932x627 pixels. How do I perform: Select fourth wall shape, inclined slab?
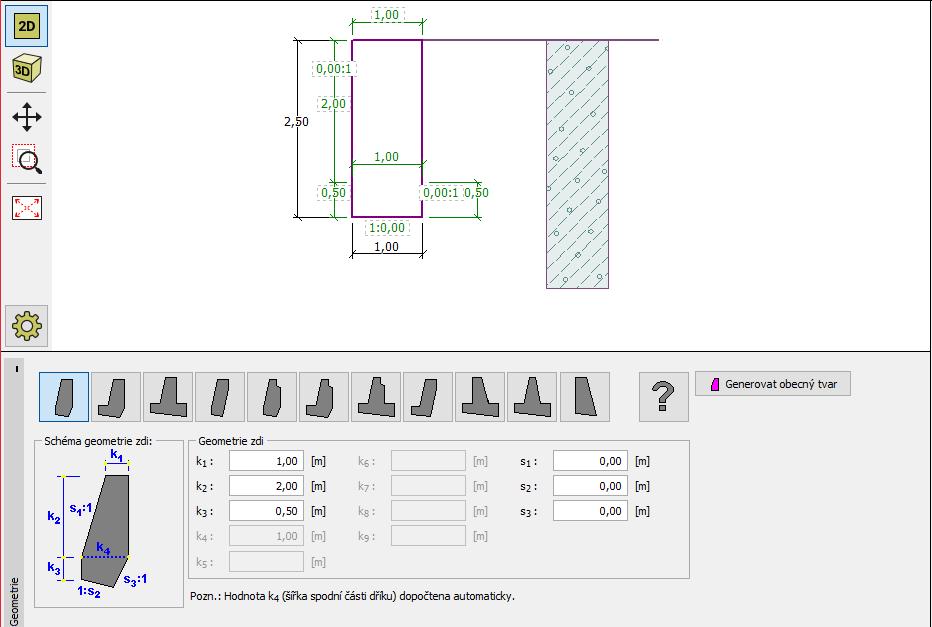coord(220,397)
